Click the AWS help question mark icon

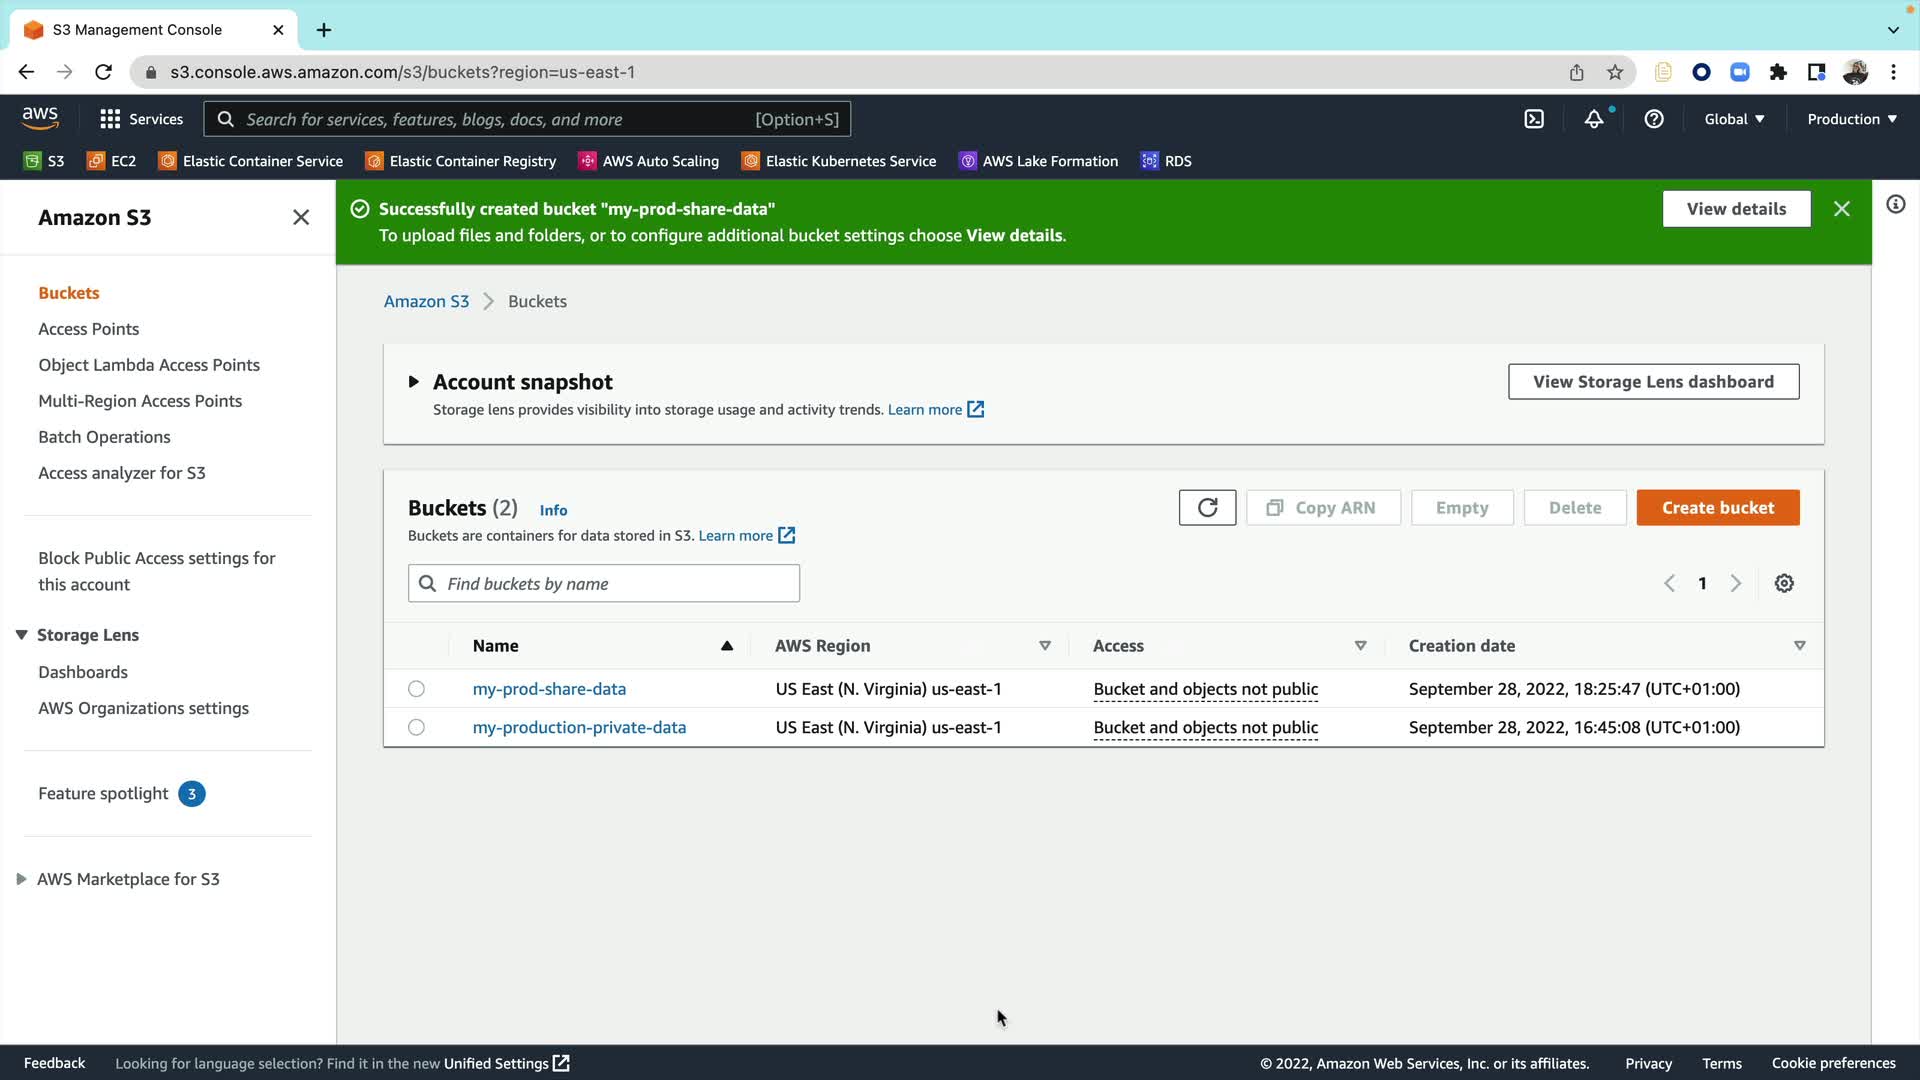(x=1654, y=119)
